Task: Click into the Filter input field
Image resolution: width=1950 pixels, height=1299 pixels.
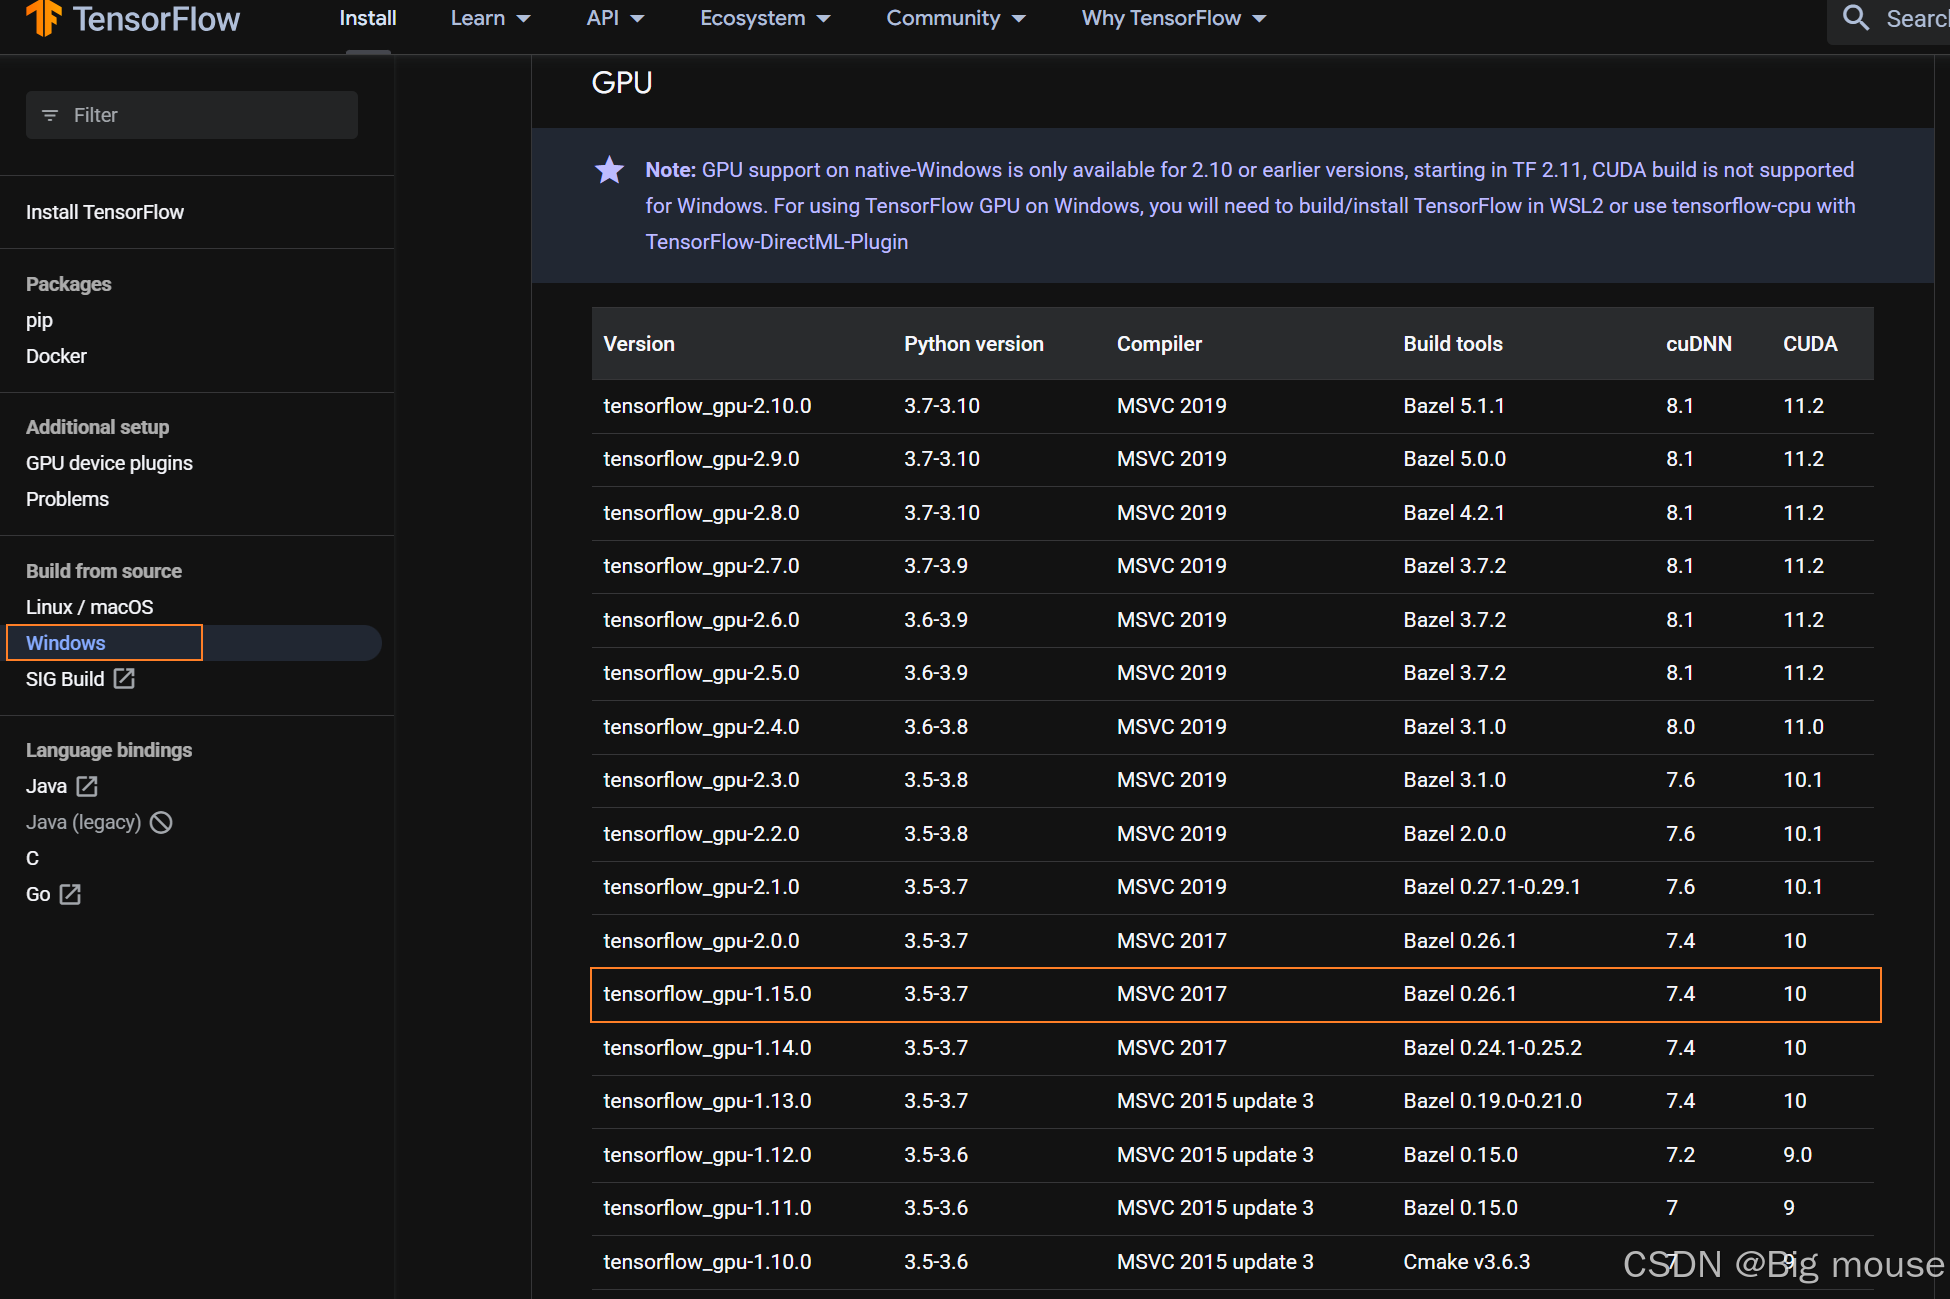Action: pyautogui.click(x=200, y=116)
